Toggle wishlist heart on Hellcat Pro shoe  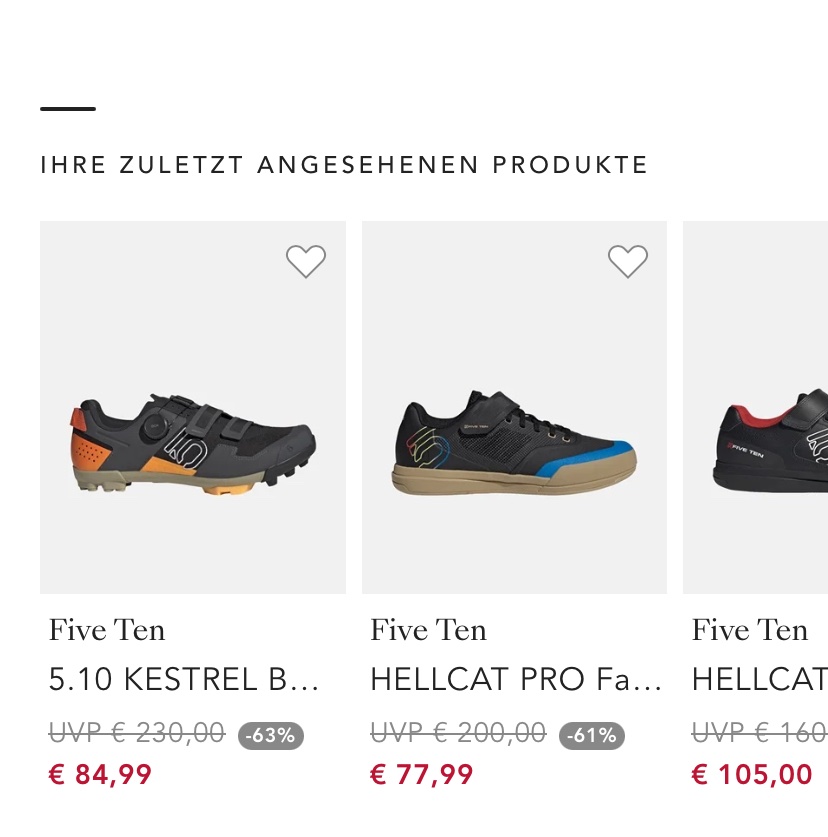pyautogui.click(x=628, y=262)
